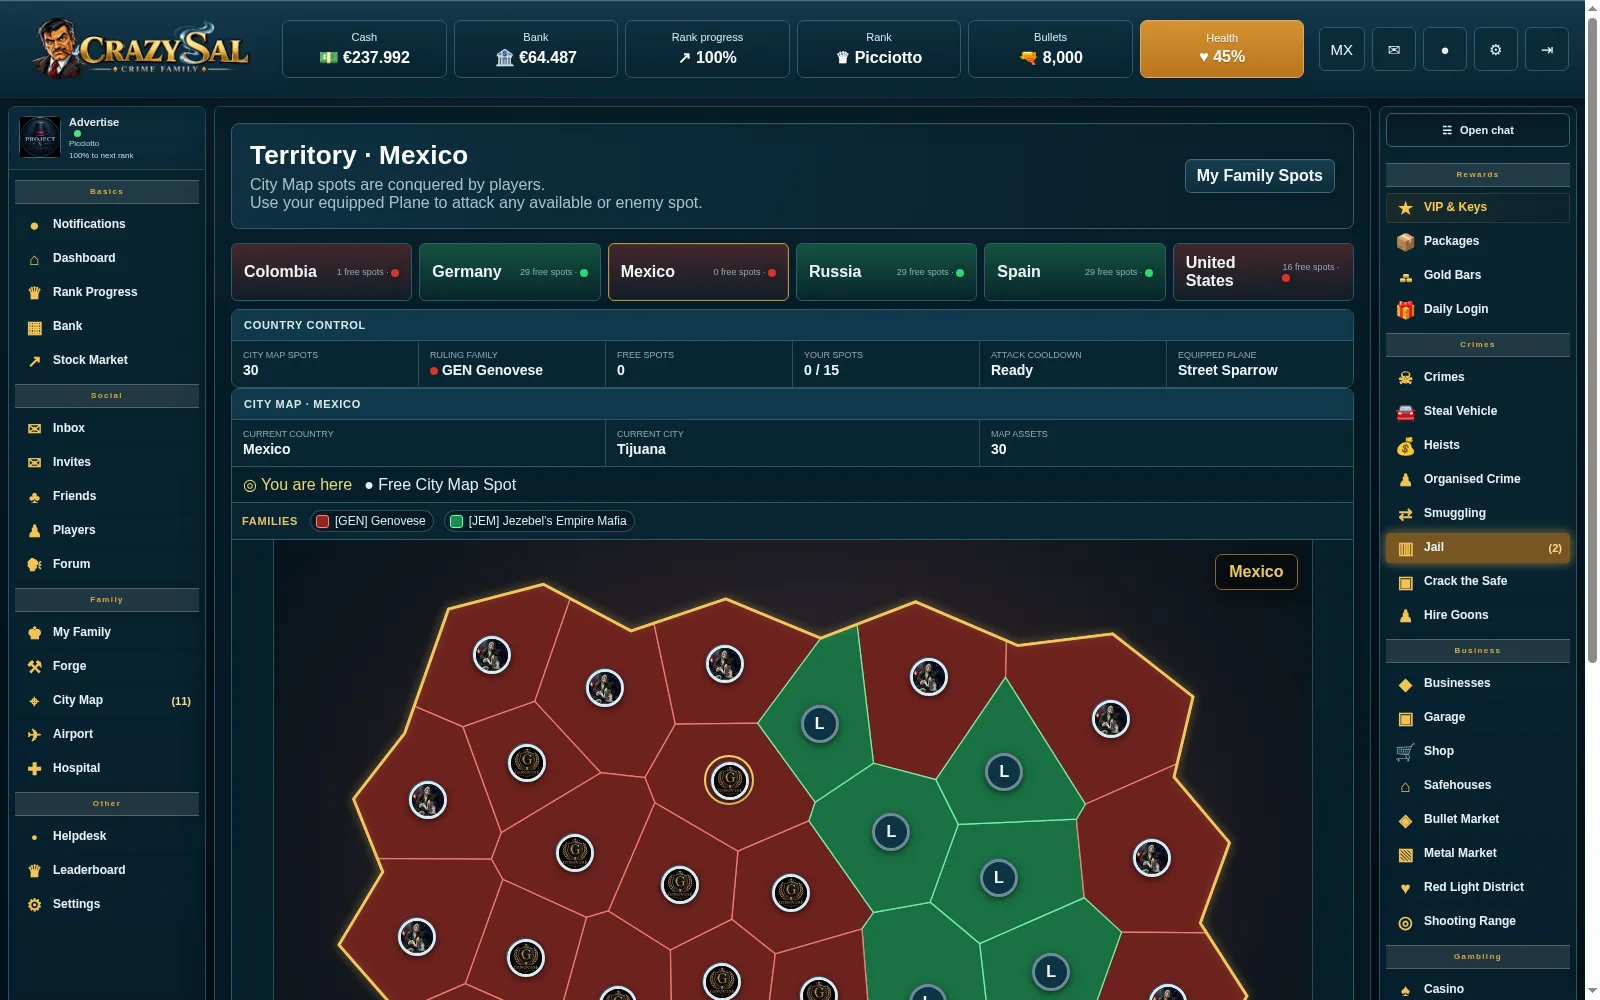The width and height of the screenshot is (1600, 1000).
Task: Open Players list
Action: [x=107, y=530]
